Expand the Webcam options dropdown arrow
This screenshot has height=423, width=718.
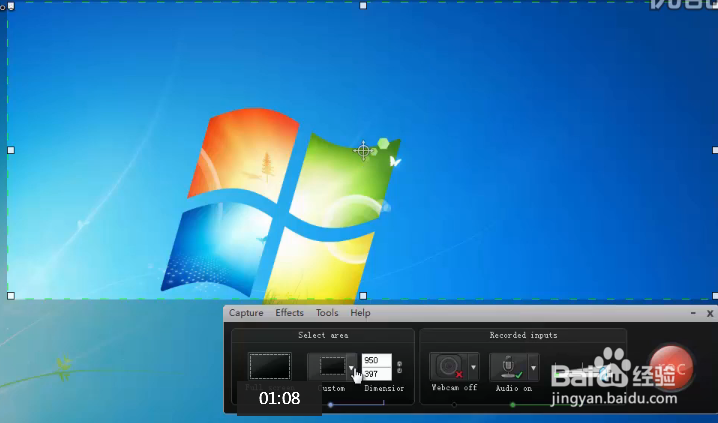click(x=473, y=367)
